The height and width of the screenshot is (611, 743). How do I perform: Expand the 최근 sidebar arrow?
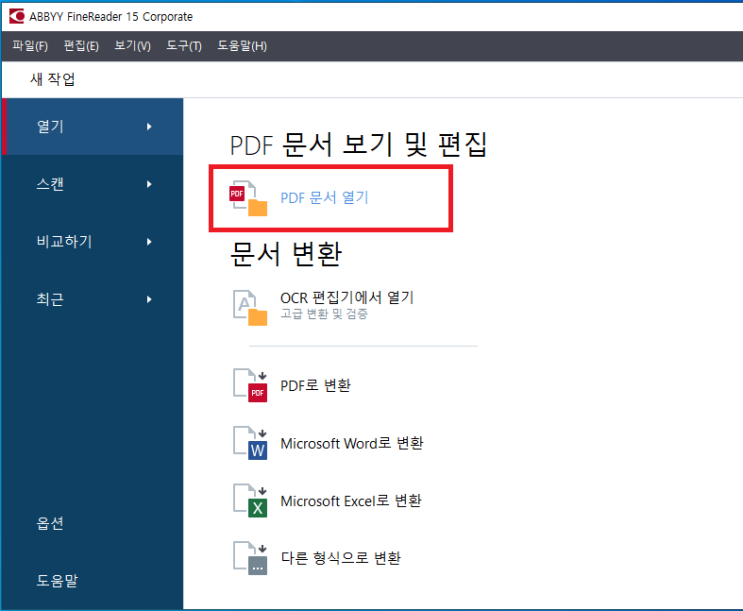(149, 299)
